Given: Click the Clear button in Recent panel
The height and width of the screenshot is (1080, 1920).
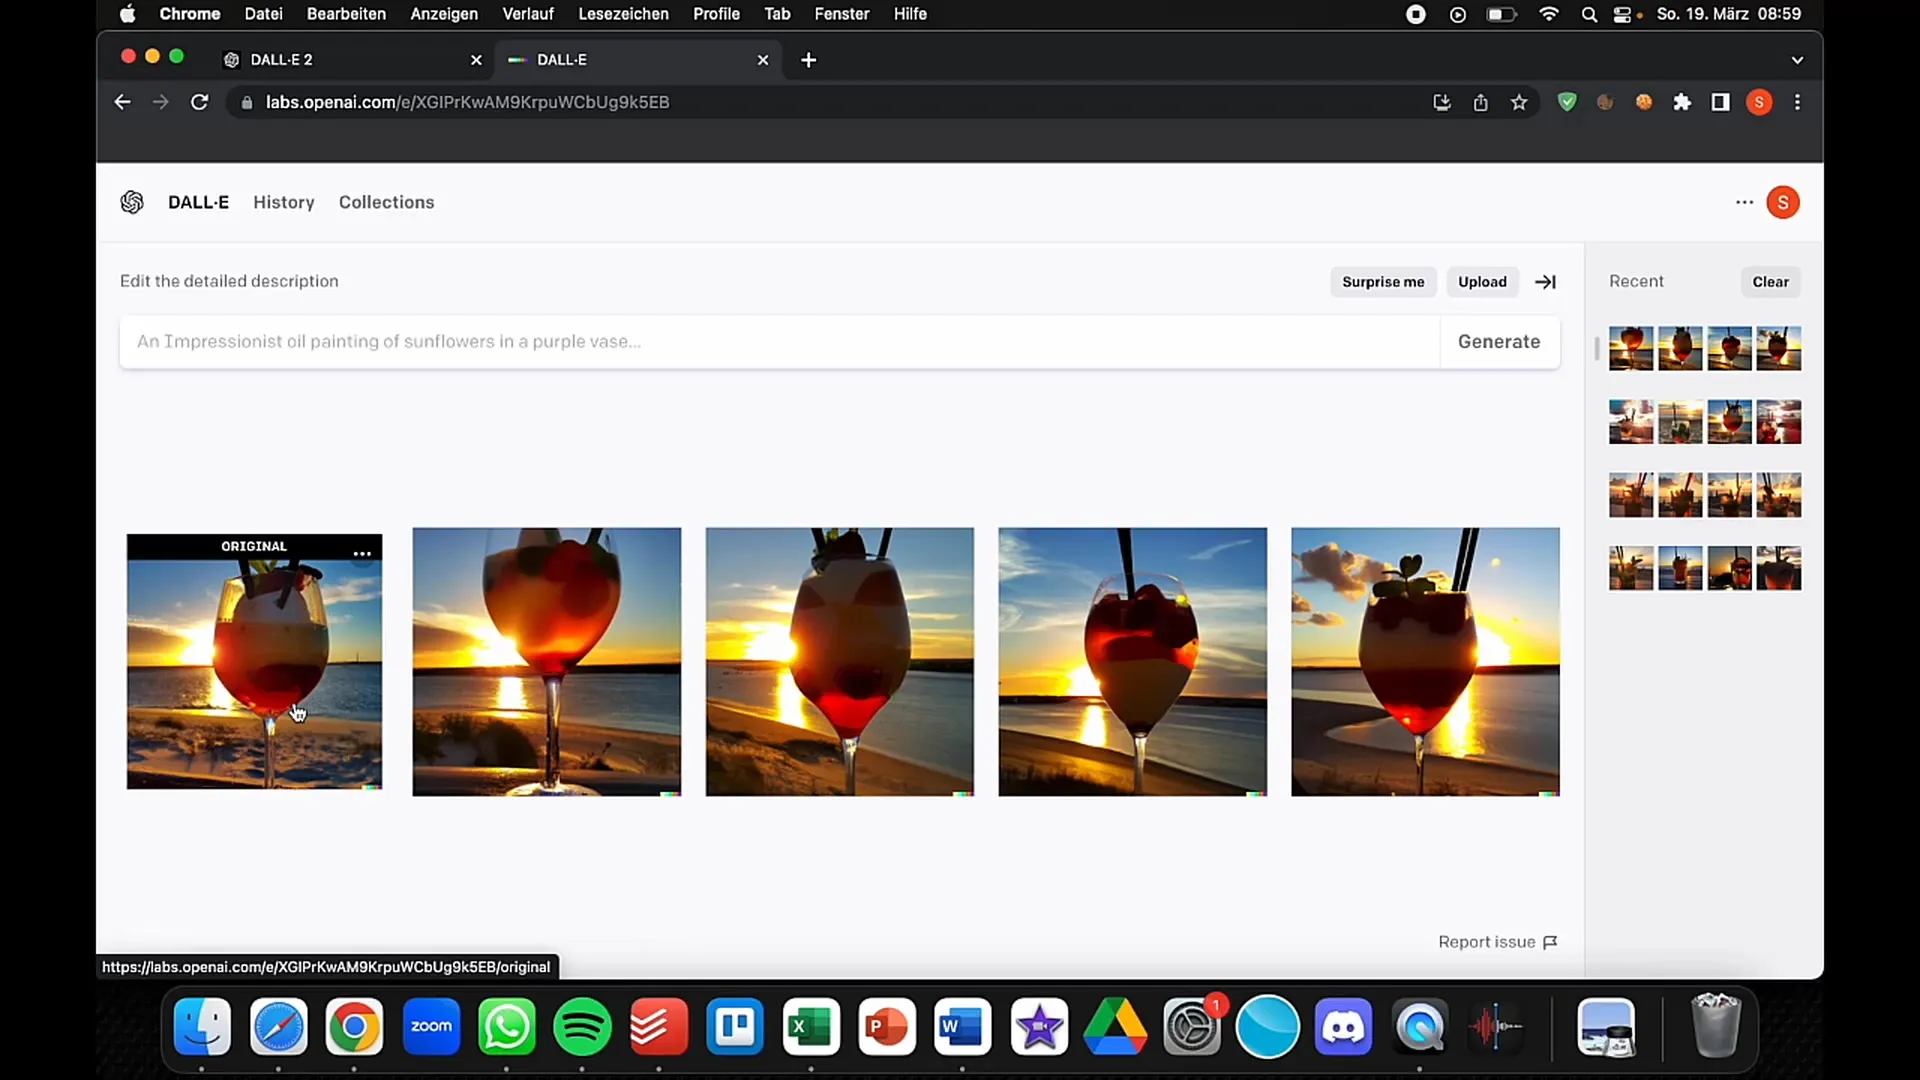Looking at the screenshot, I should tap(1770, 281).
